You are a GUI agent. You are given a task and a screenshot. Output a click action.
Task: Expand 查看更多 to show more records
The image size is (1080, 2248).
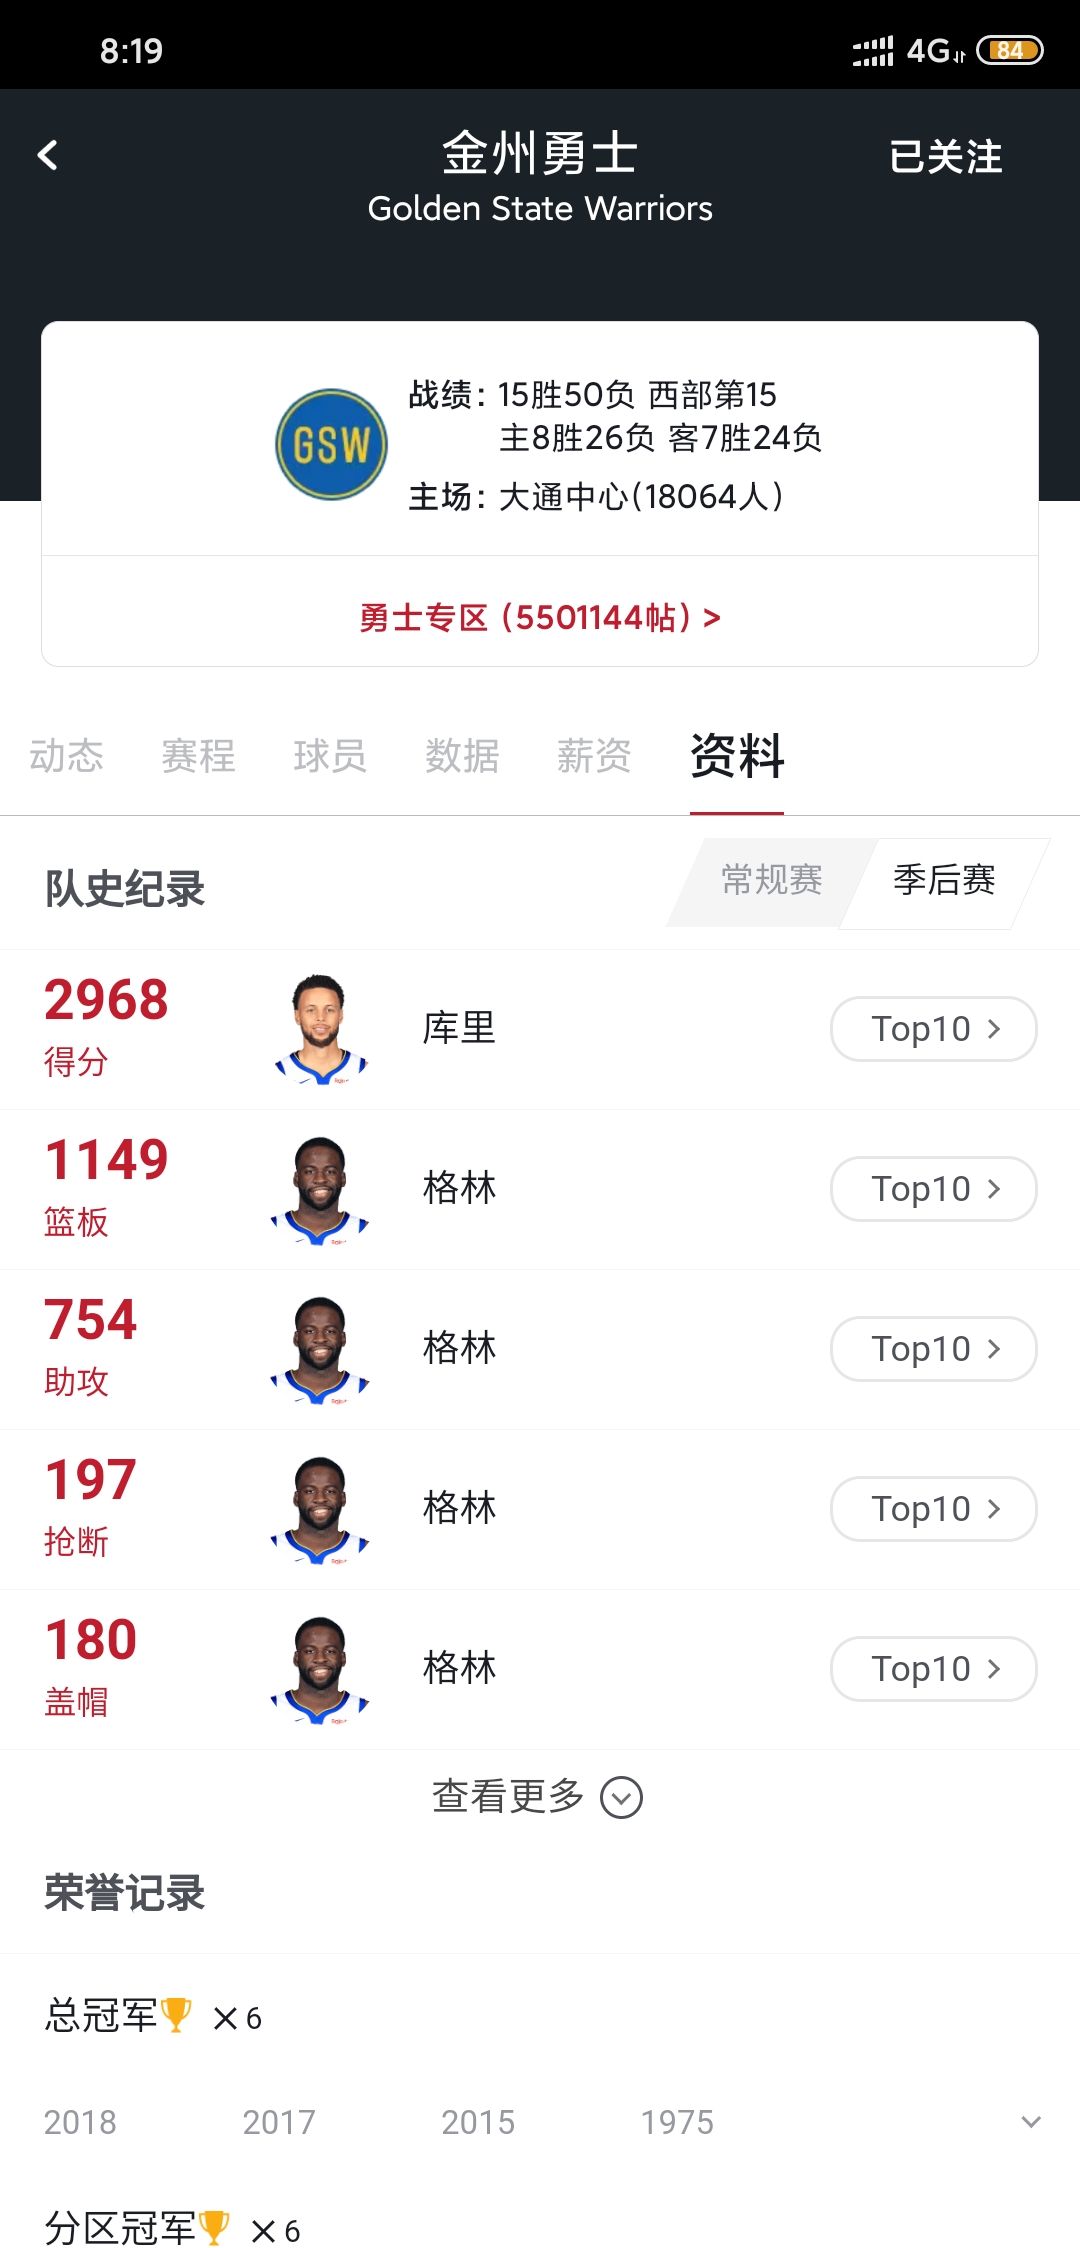pyautogui.click(x=538, y=1797)
